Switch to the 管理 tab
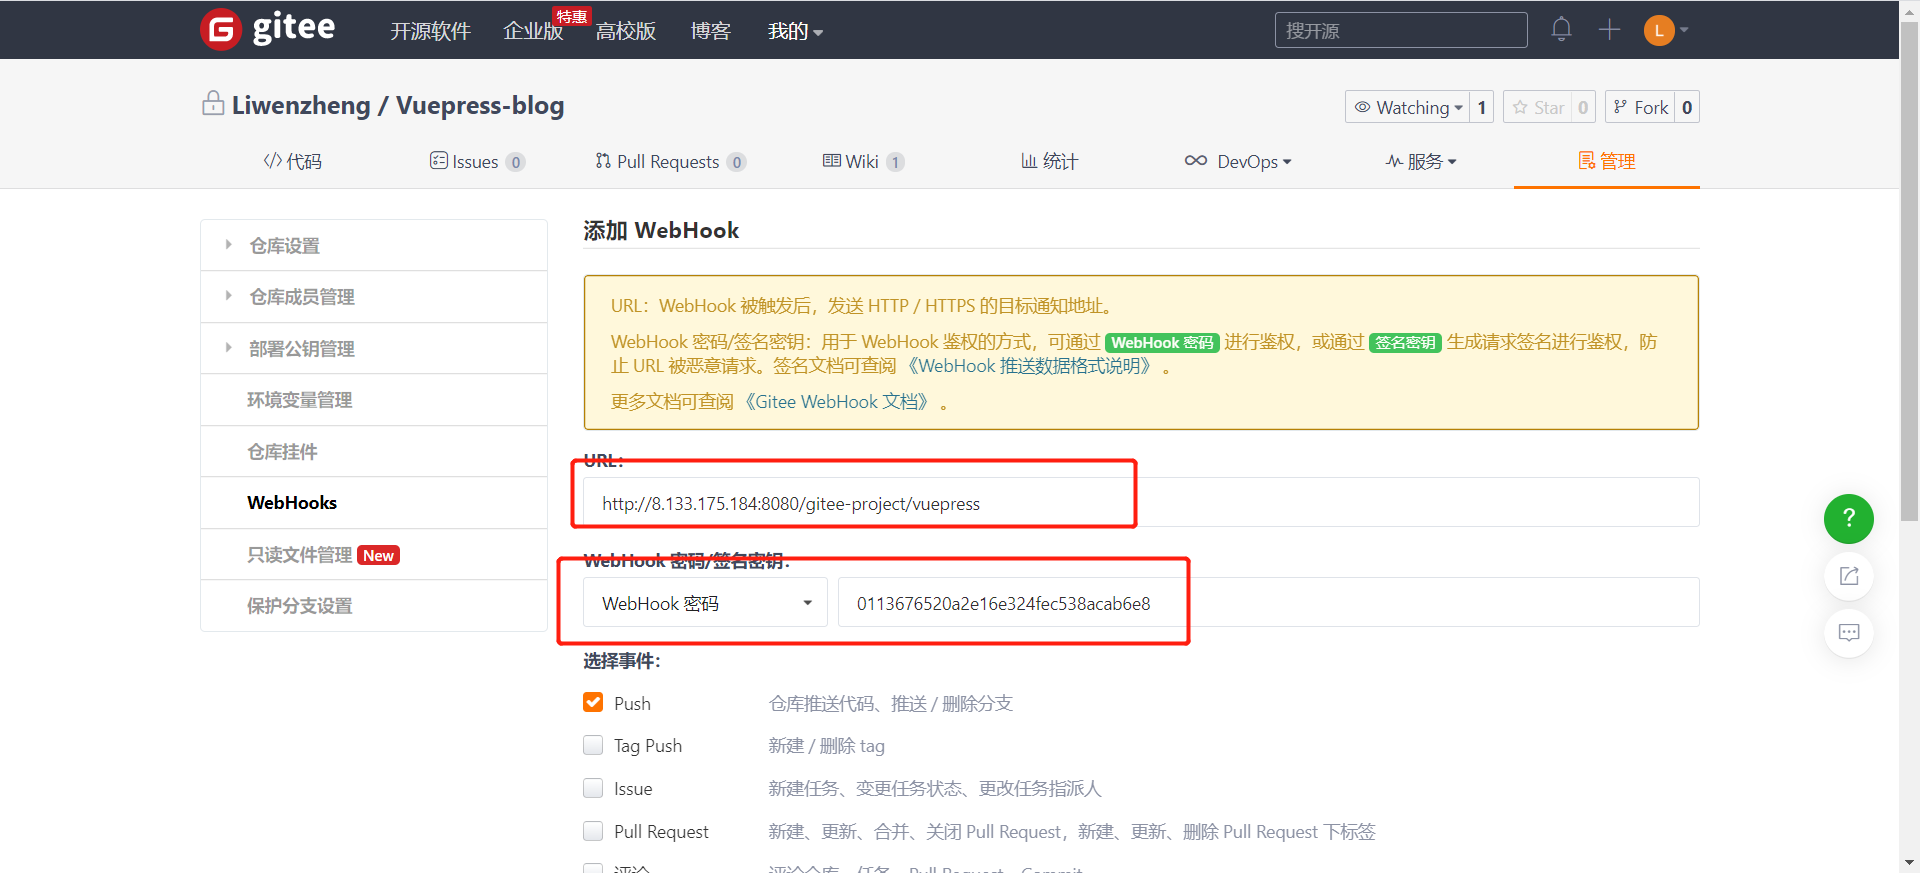The width and height of the screenshot is (1920, 873). click(1606, 161)
